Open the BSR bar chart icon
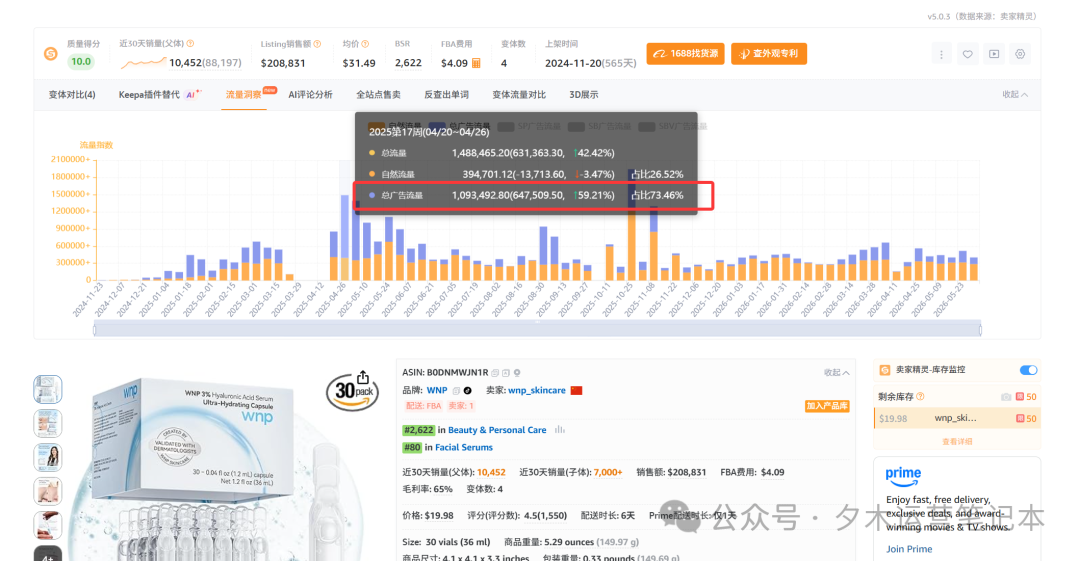1080x561 pixels. click(x=559, y=429)
